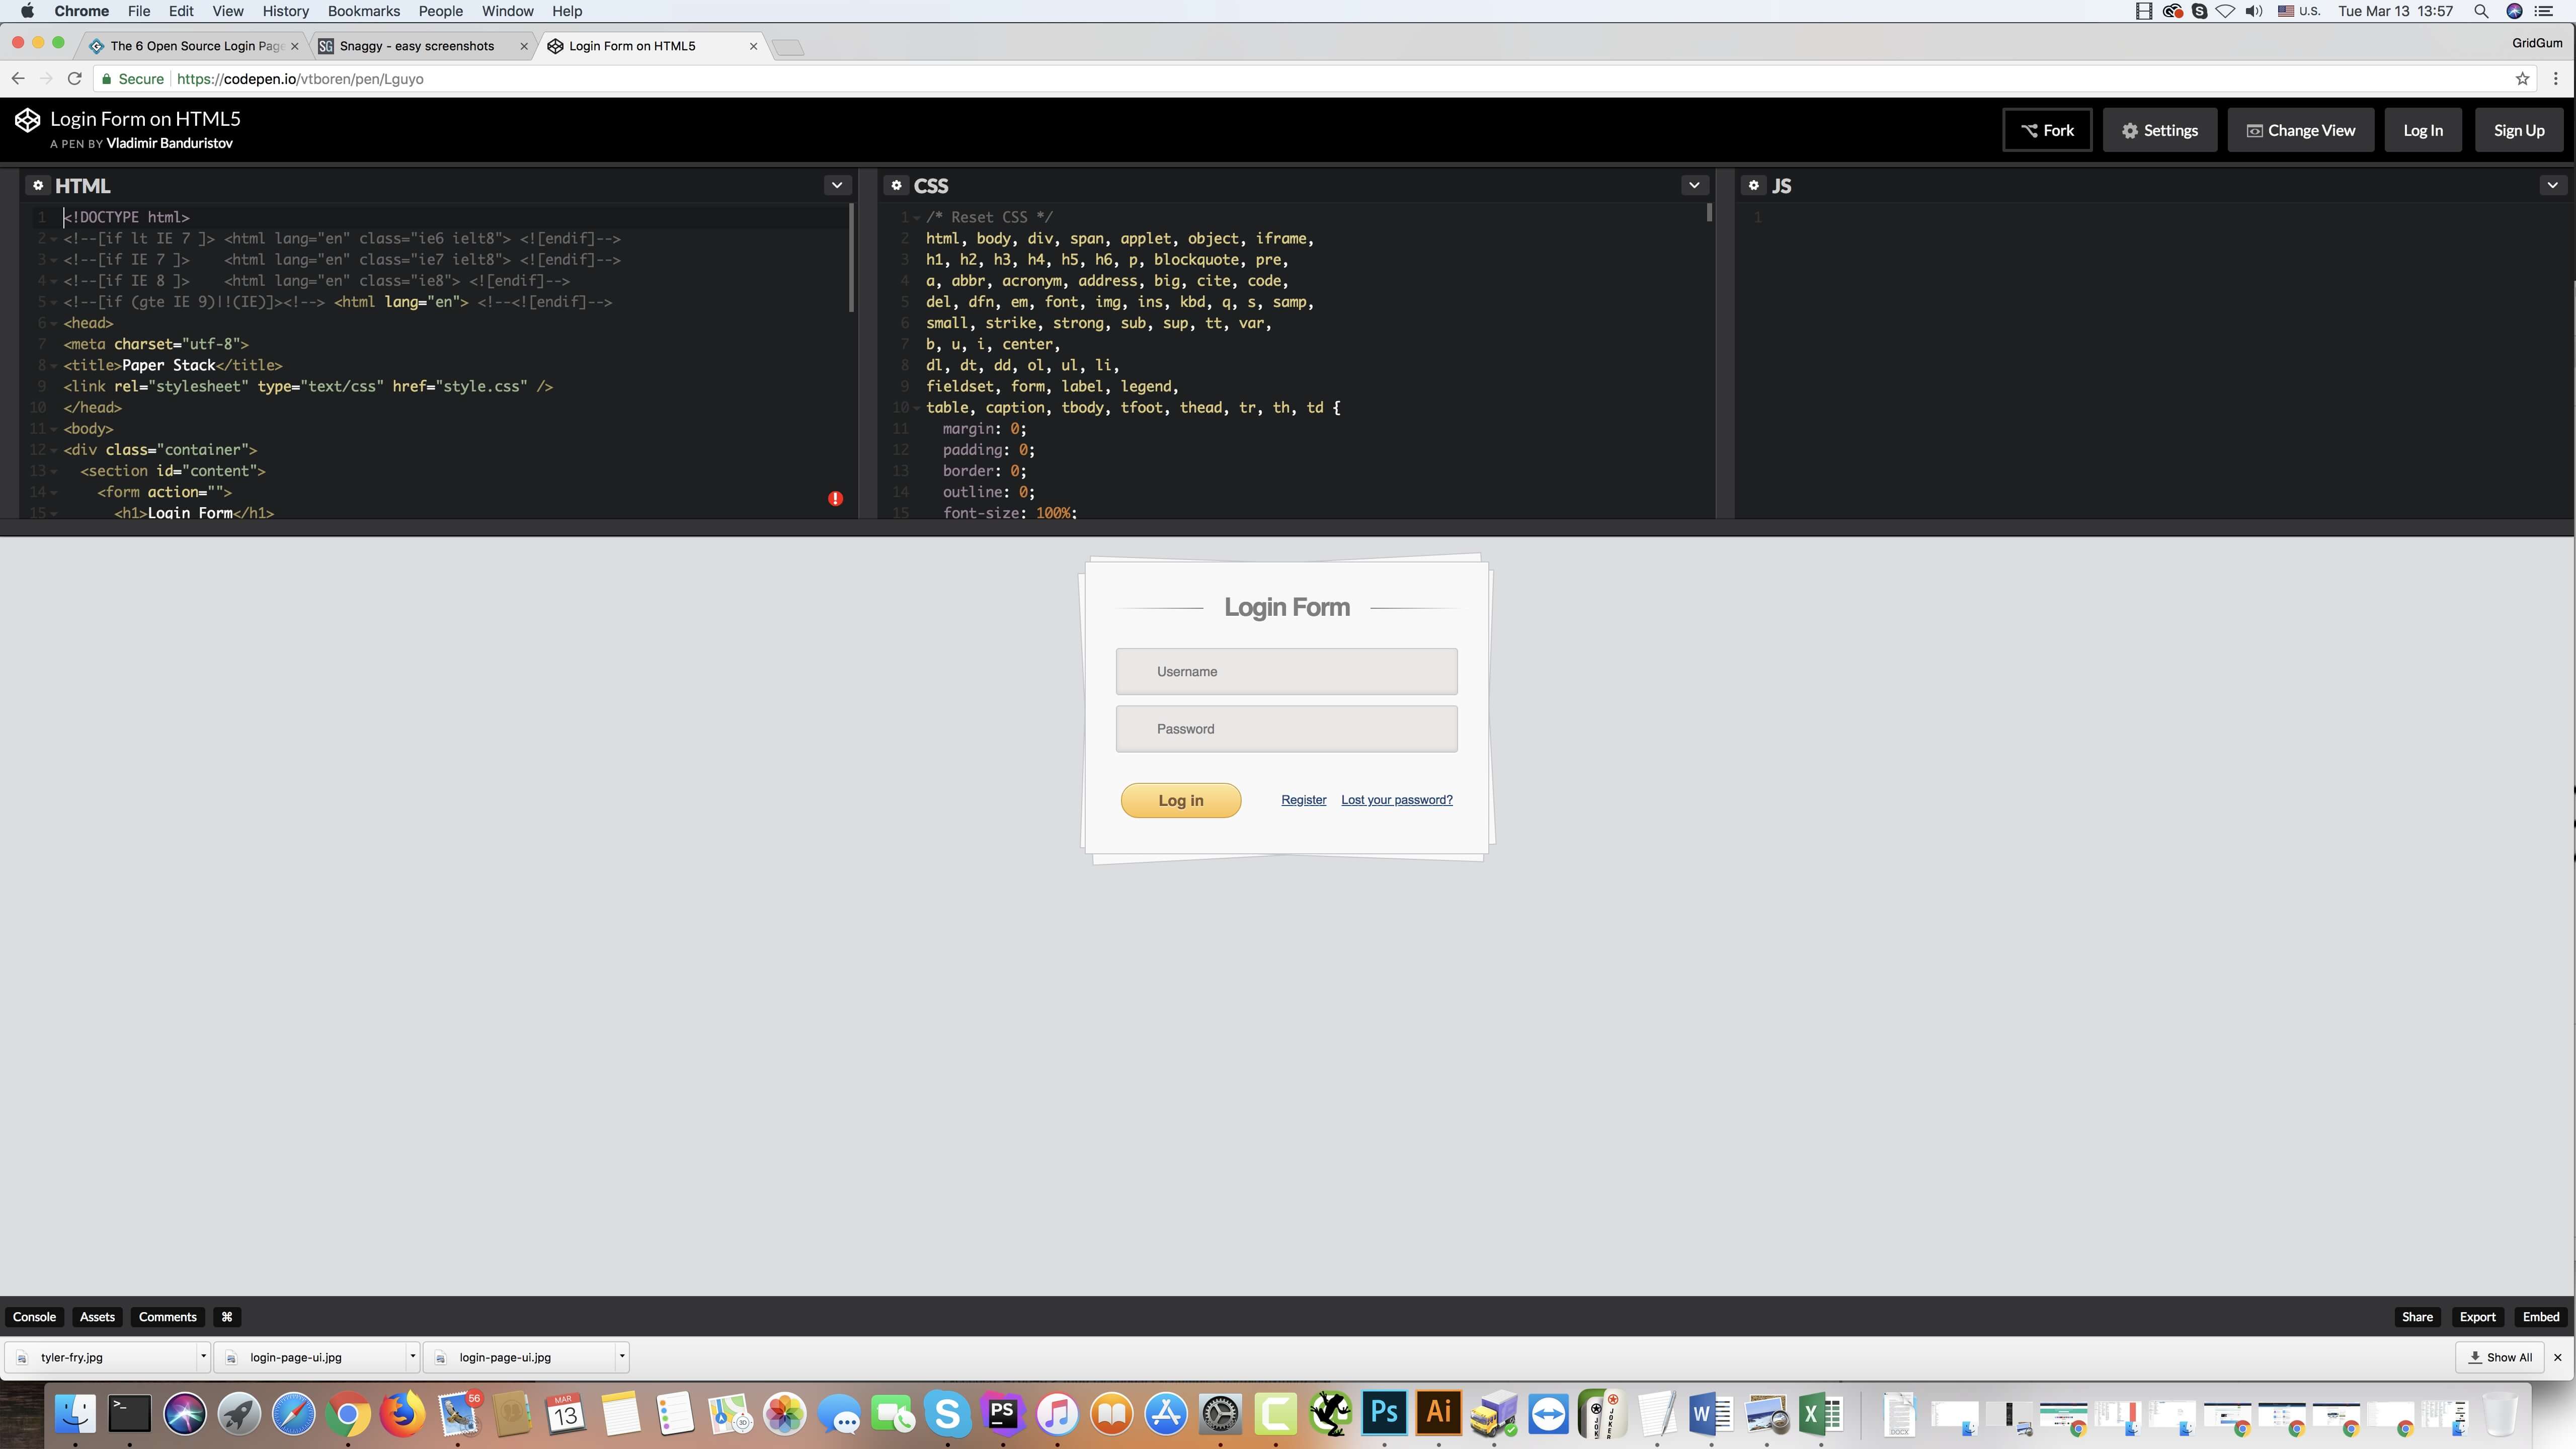Open Microsoft Word from the dock
Viewport: 2576px width, 1449px height.
point(1711,1414)
